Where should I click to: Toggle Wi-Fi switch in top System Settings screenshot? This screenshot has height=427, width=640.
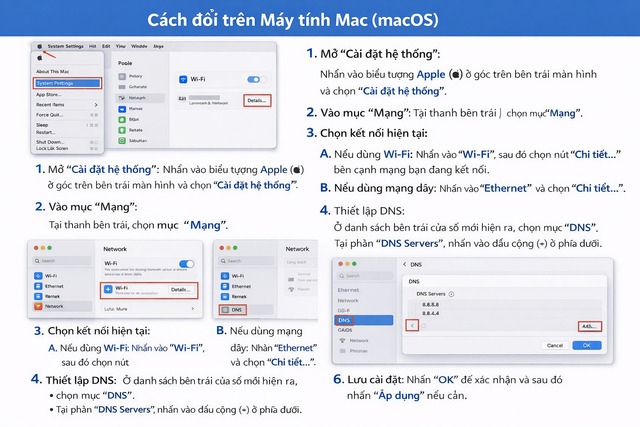click(x=254, y=79)
